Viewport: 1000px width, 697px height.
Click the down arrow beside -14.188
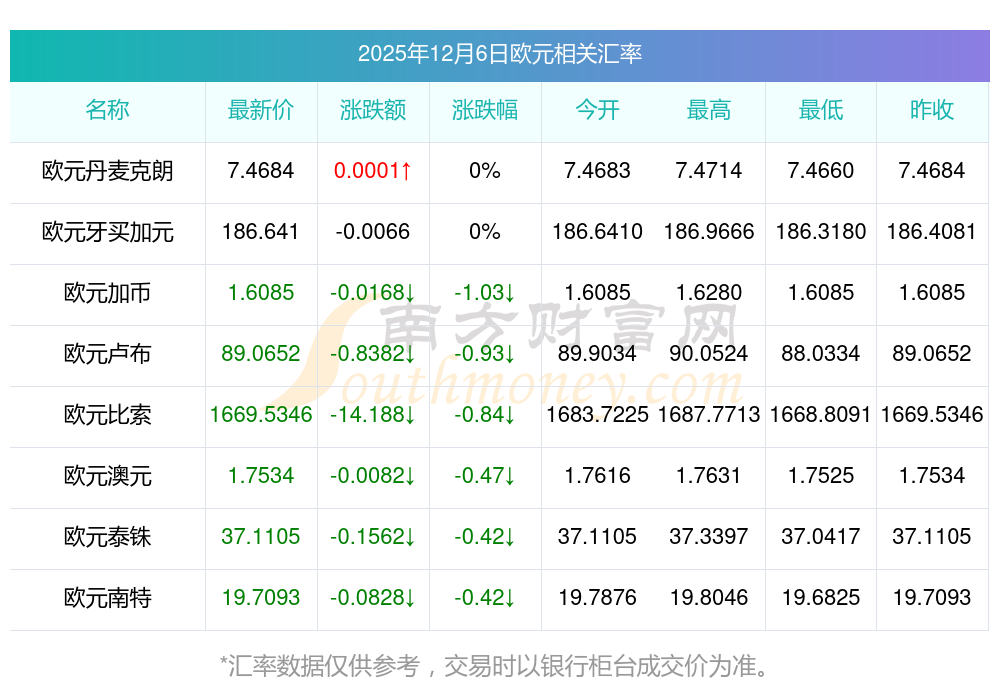click(x=410, y=415)
